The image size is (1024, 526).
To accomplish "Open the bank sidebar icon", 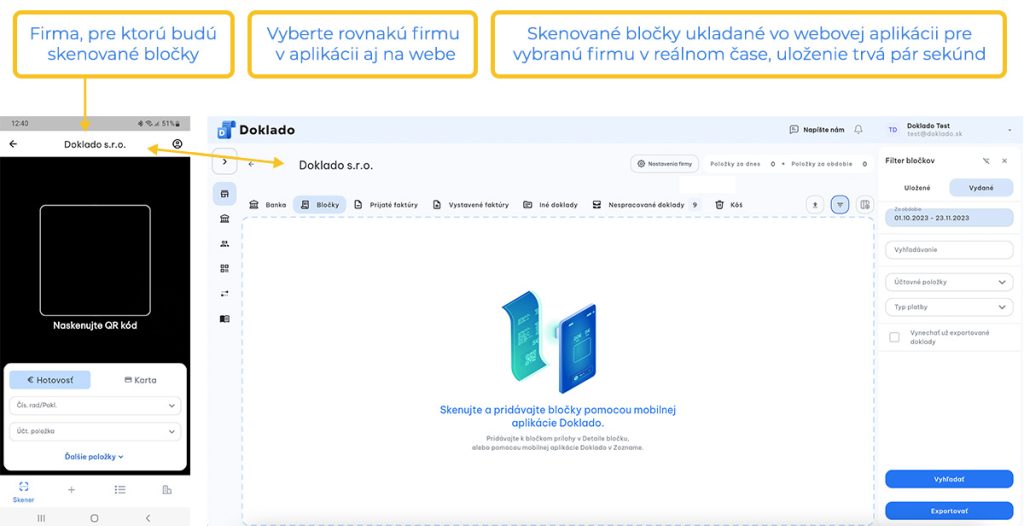I will (225, 219).
